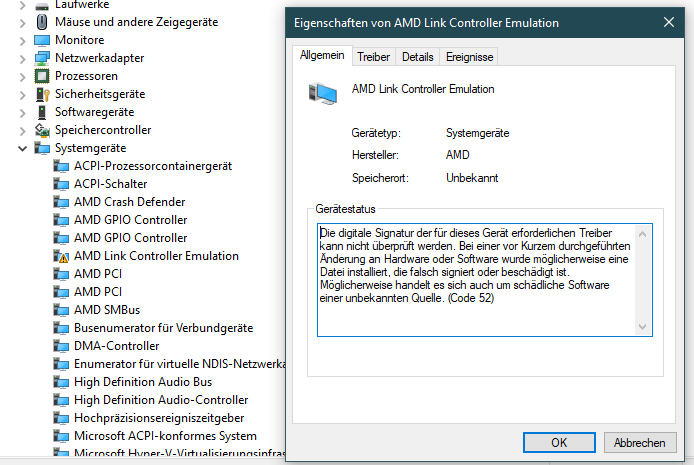Confirm the dialog with OK
This screenshot has width=694, height=465.
pos(559,442)
